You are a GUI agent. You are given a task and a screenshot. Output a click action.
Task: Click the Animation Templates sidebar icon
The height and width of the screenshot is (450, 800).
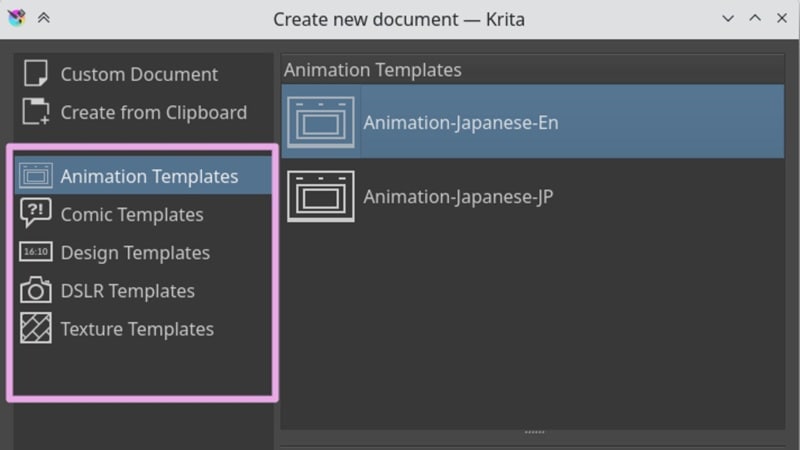[36, 176]
